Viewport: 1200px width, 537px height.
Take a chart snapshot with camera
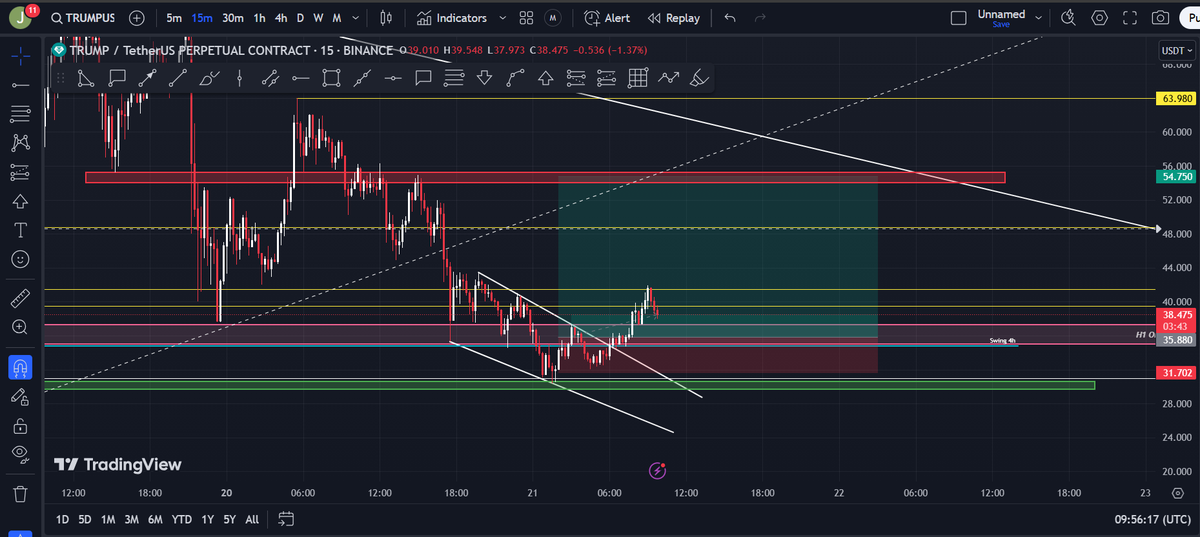(x=1161, y=18)
